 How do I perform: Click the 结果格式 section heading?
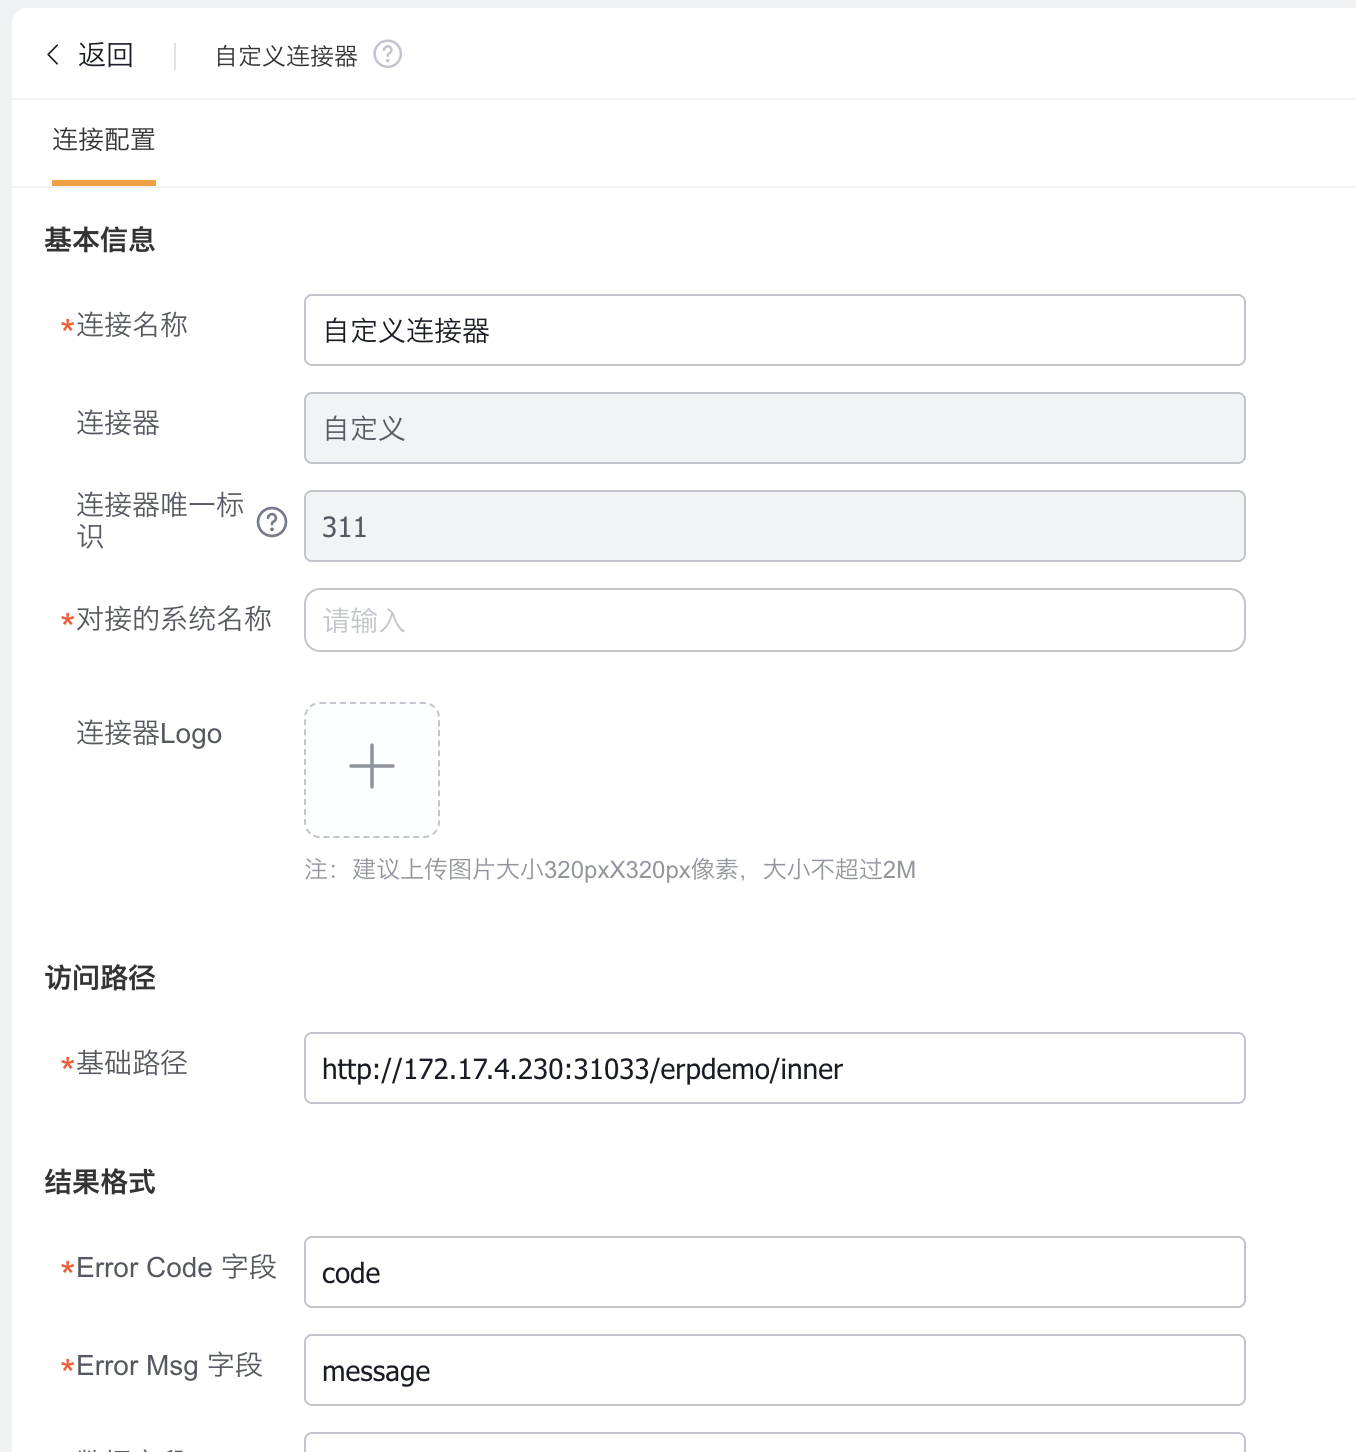tap(100, 1182)
